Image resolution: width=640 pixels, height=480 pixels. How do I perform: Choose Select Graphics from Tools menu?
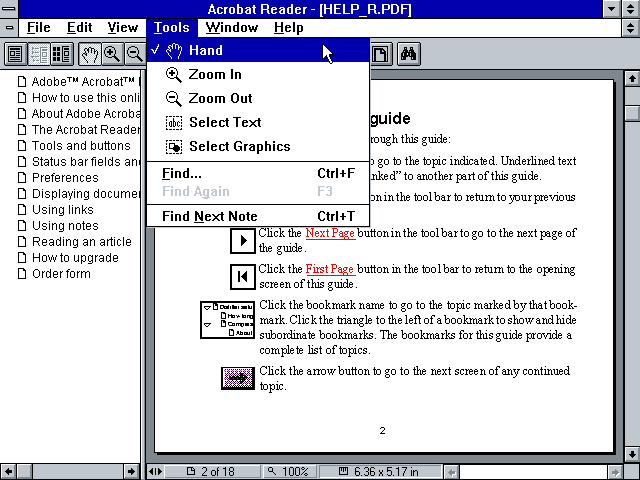258,147
